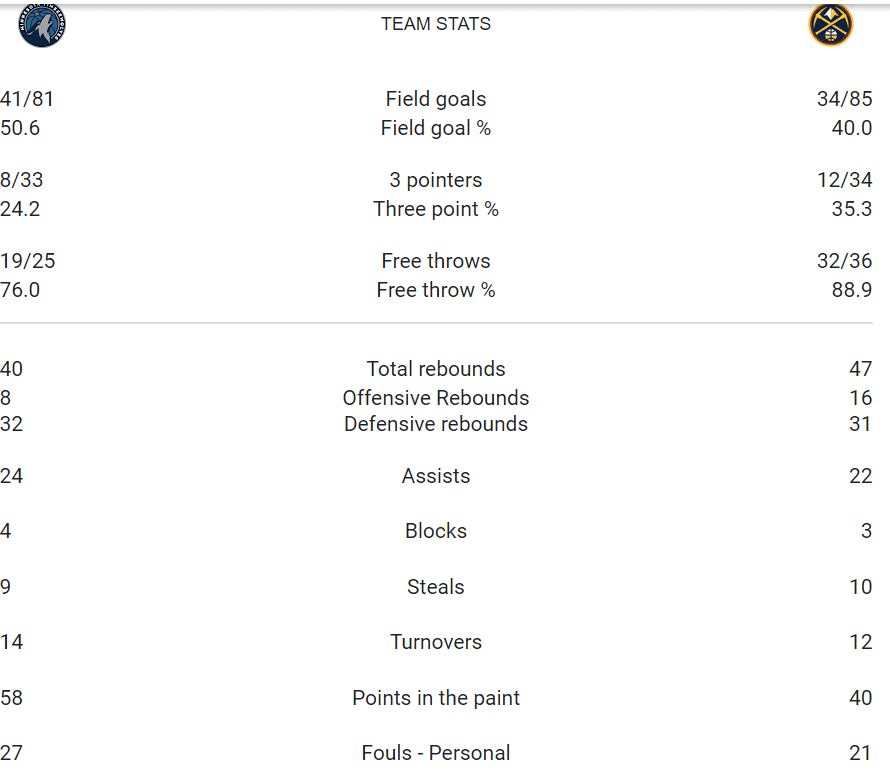This screenshot has height=776, width=890.
Task: Click the Offensive Rebounds label
Action: point(436,397)
